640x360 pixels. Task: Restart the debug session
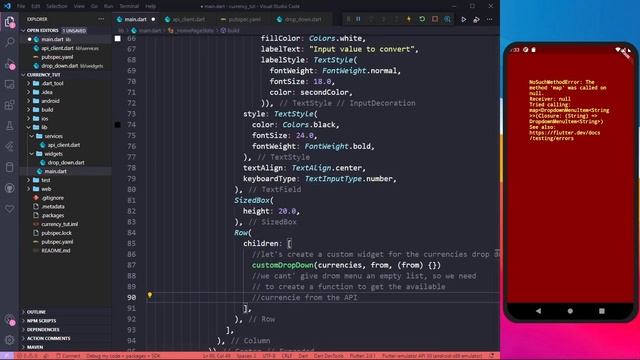(422, 19)
